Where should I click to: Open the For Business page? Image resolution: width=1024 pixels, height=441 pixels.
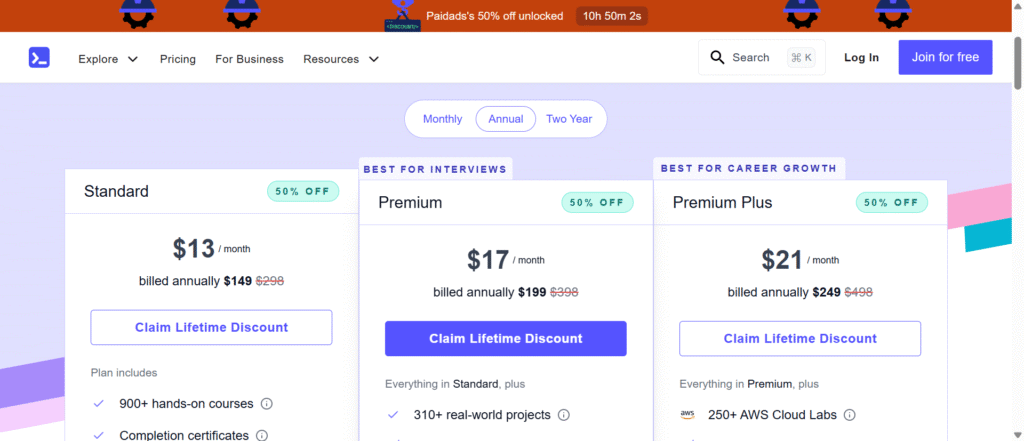[249, 59]
